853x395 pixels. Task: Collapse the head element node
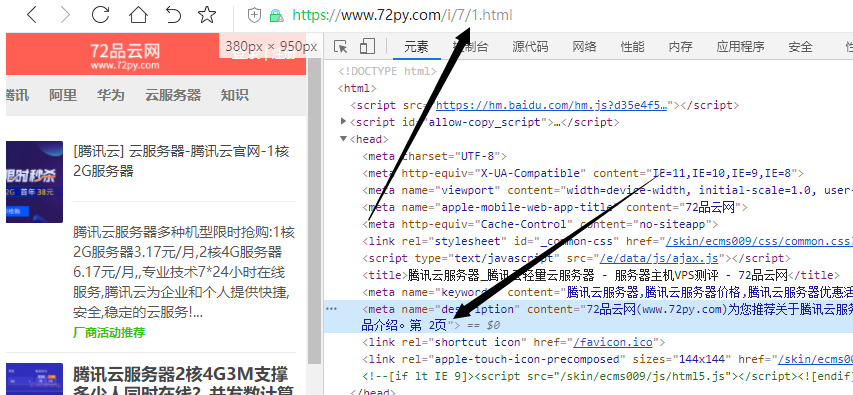(343, 139)
